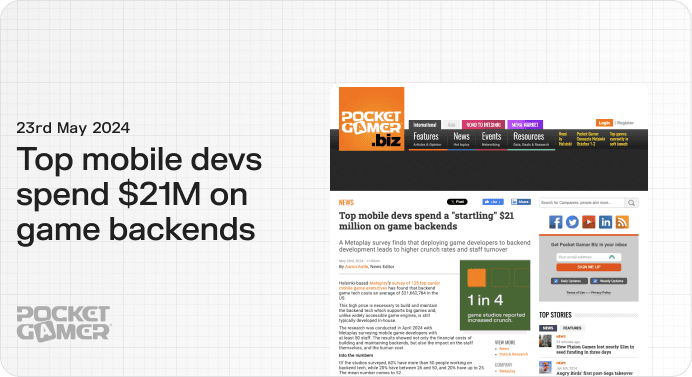The width and height of the screenshot is (692, 377).
Task: Click the Register link
Action: click(625, 123)
